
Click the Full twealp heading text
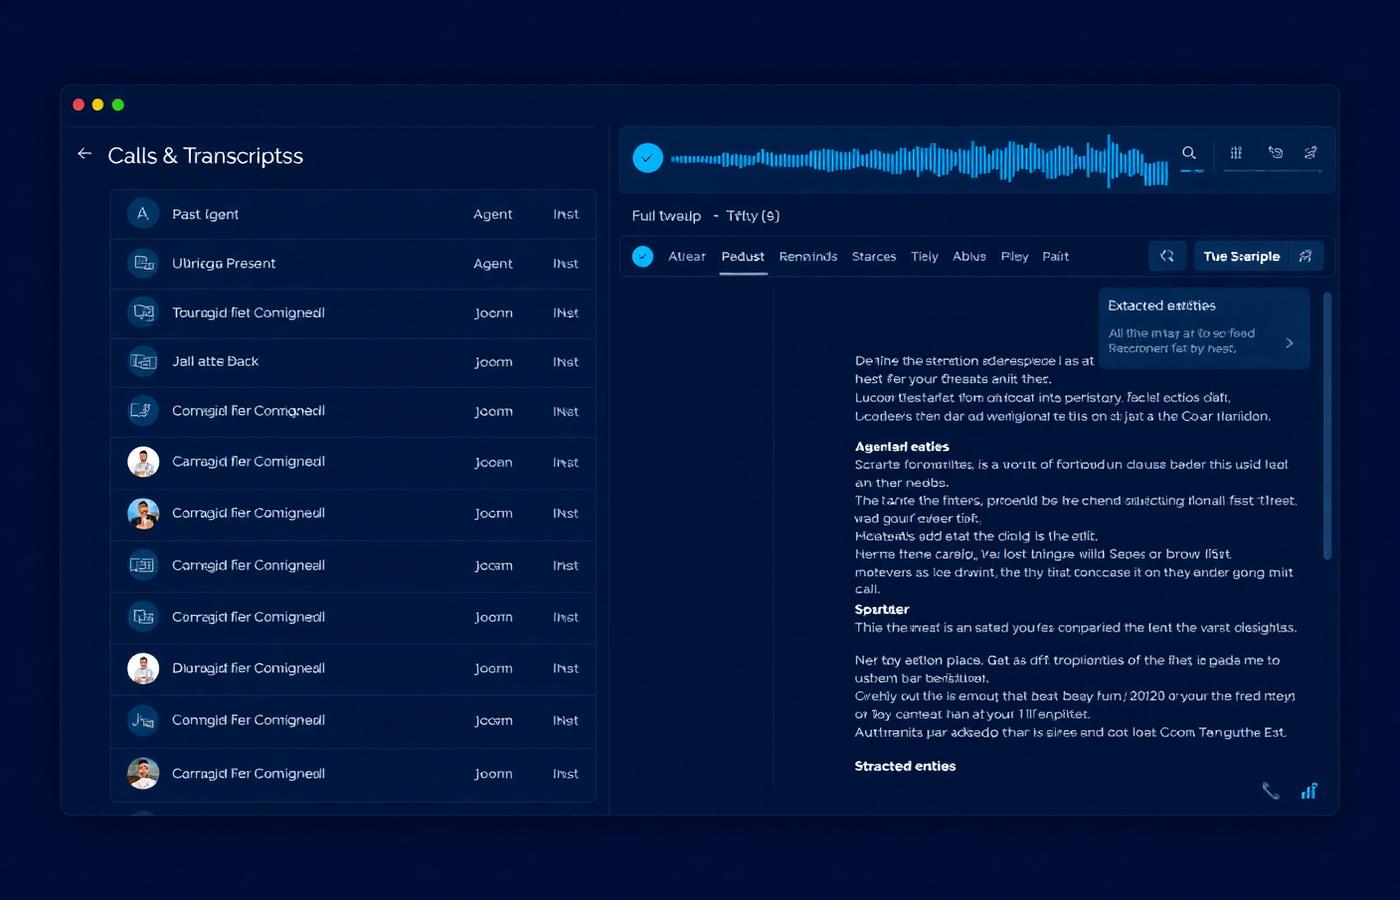666,216
